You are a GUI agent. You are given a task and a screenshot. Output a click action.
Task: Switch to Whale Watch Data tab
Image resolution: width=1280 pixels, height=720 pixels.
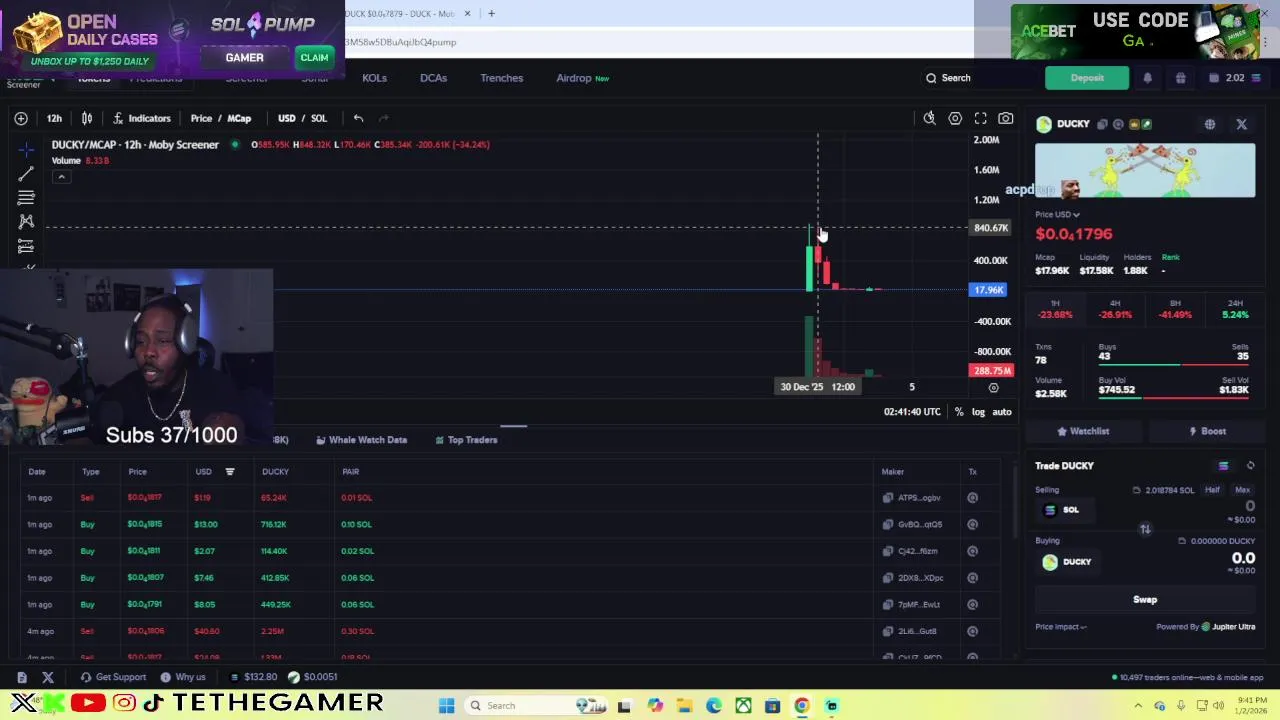[361, 440]
